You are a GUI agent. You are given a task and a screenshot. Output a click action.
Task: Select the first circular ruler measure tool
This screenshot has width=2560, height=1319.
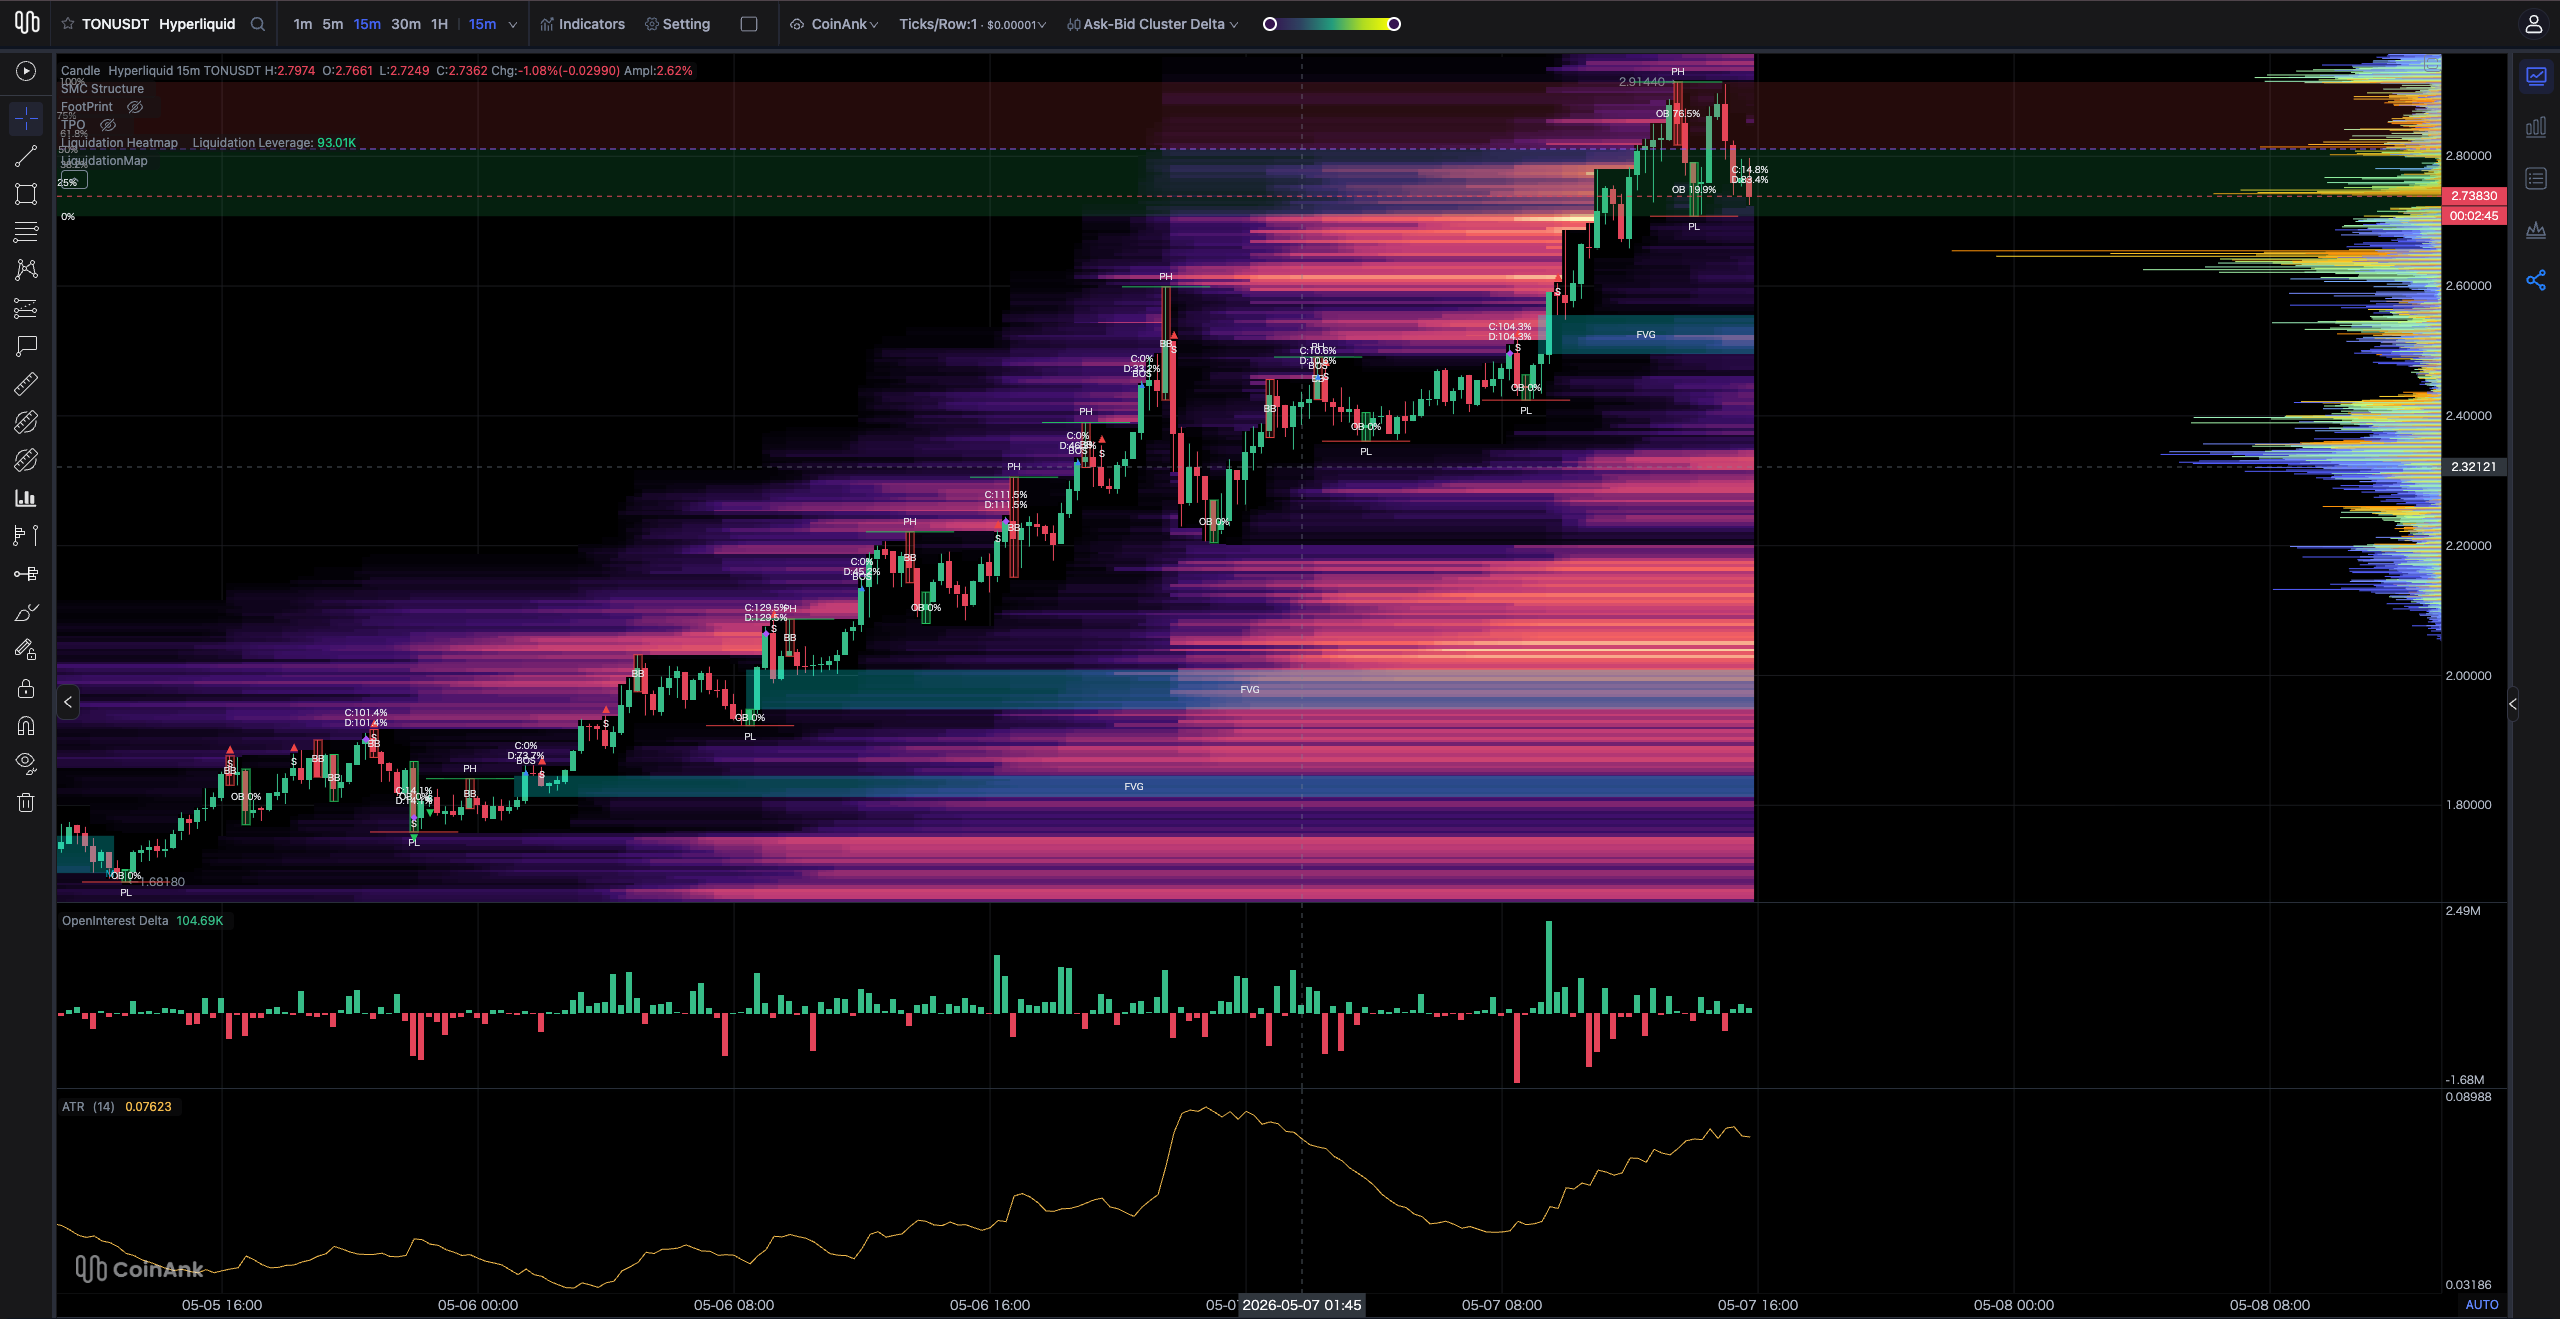(26, 422)
